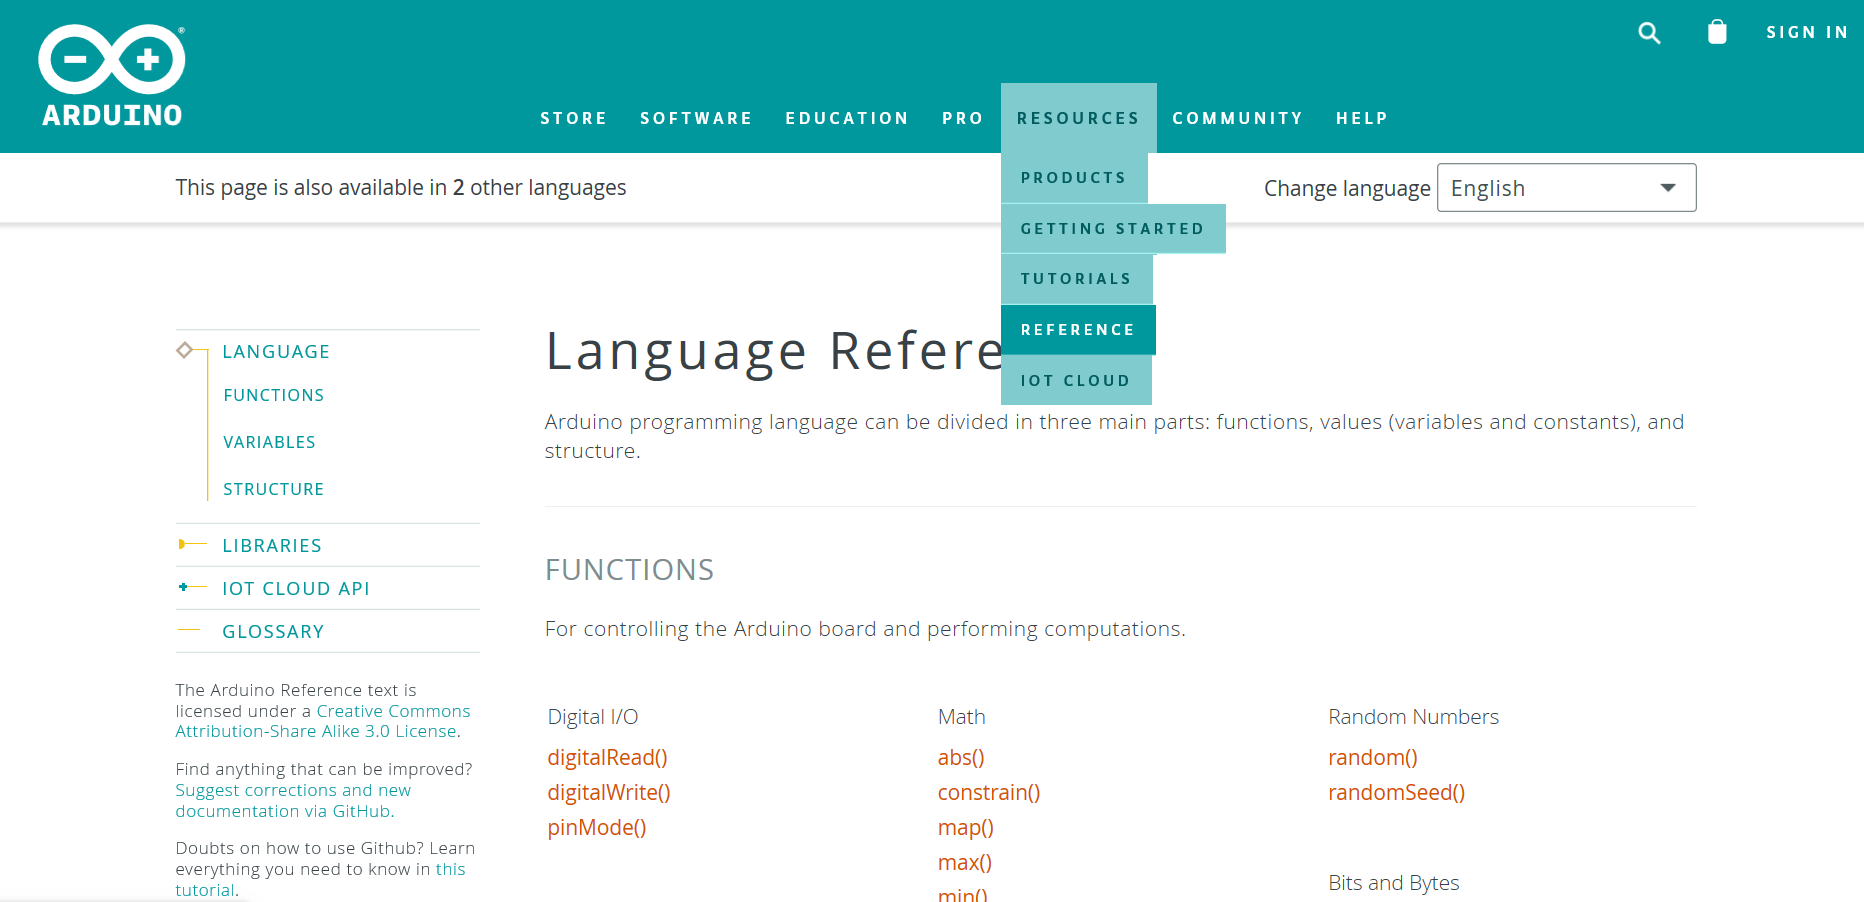Open the digitalWrite() reference

609,793
